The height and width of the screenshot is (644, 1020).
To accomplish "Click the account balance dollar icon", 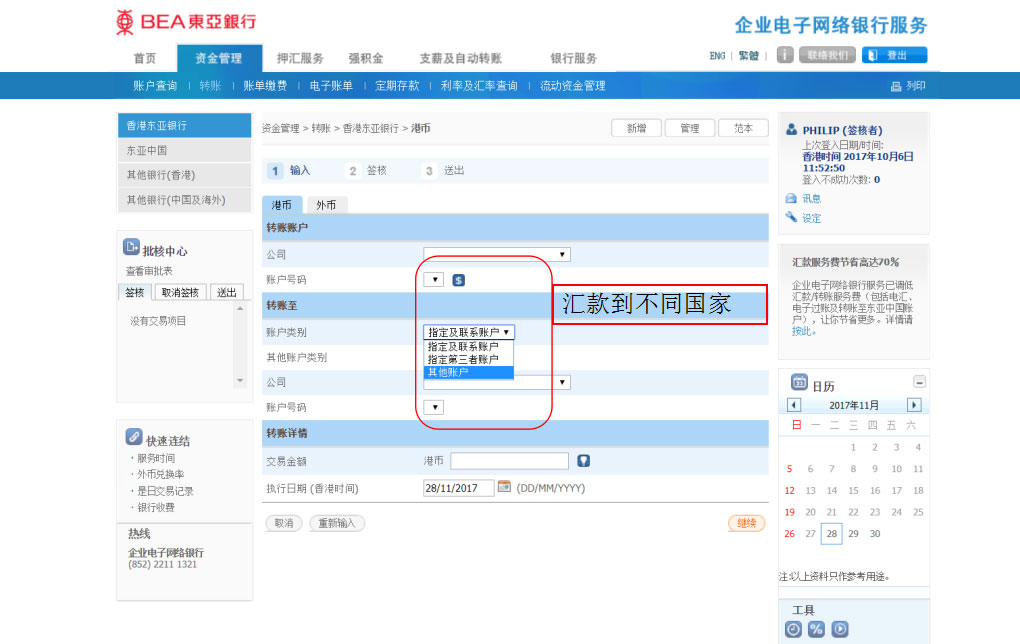I will click(459, 280).
